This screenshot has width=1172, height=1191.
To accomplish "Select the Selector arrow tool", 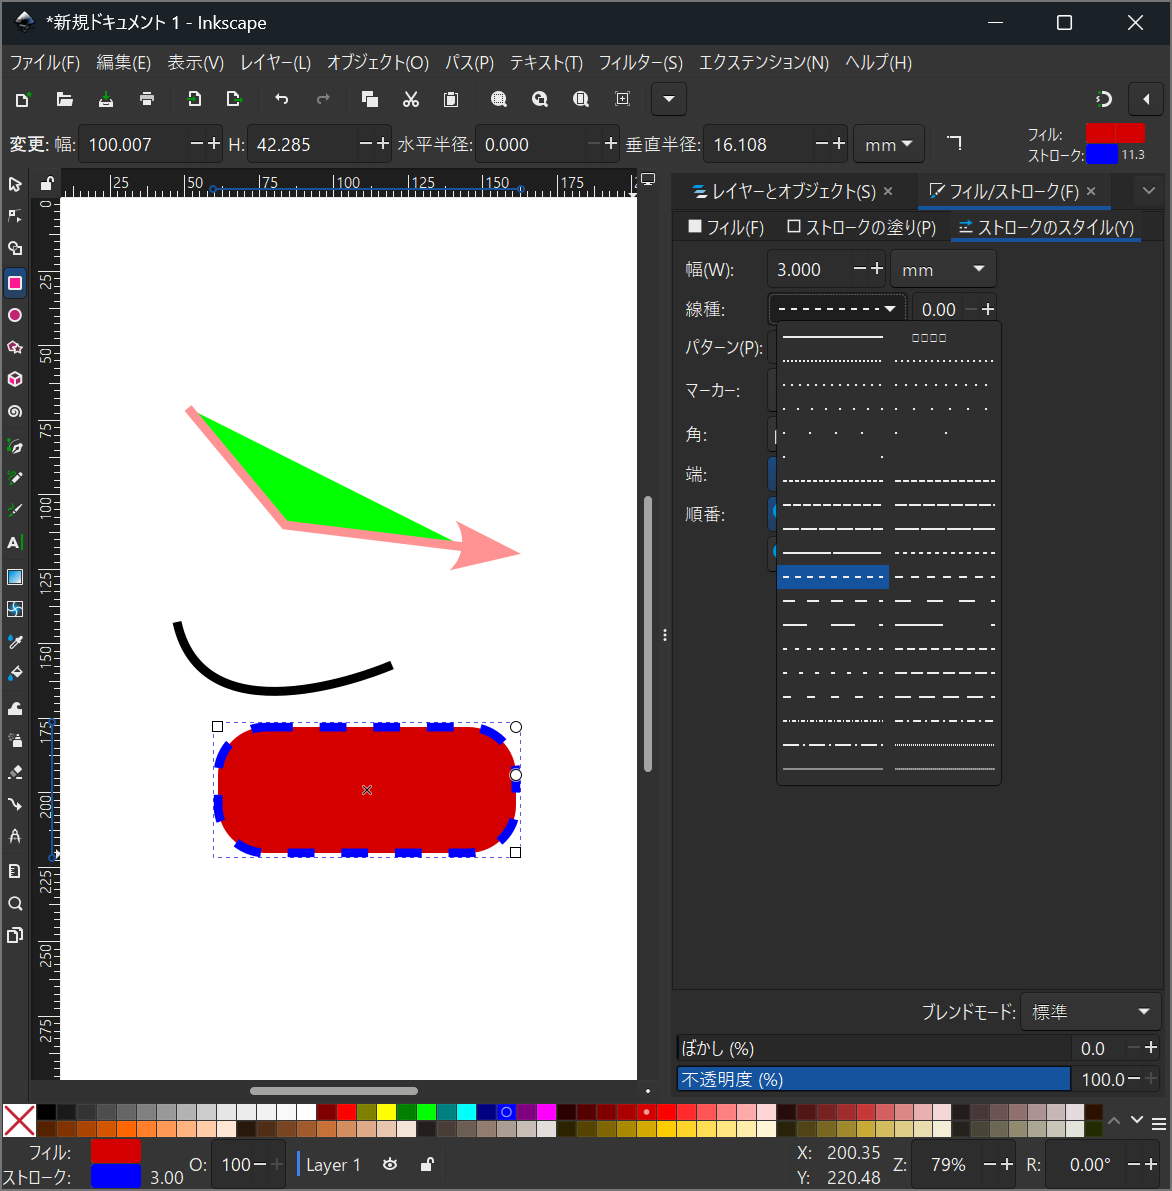I will pyautogui.click(x=15, y=185).
